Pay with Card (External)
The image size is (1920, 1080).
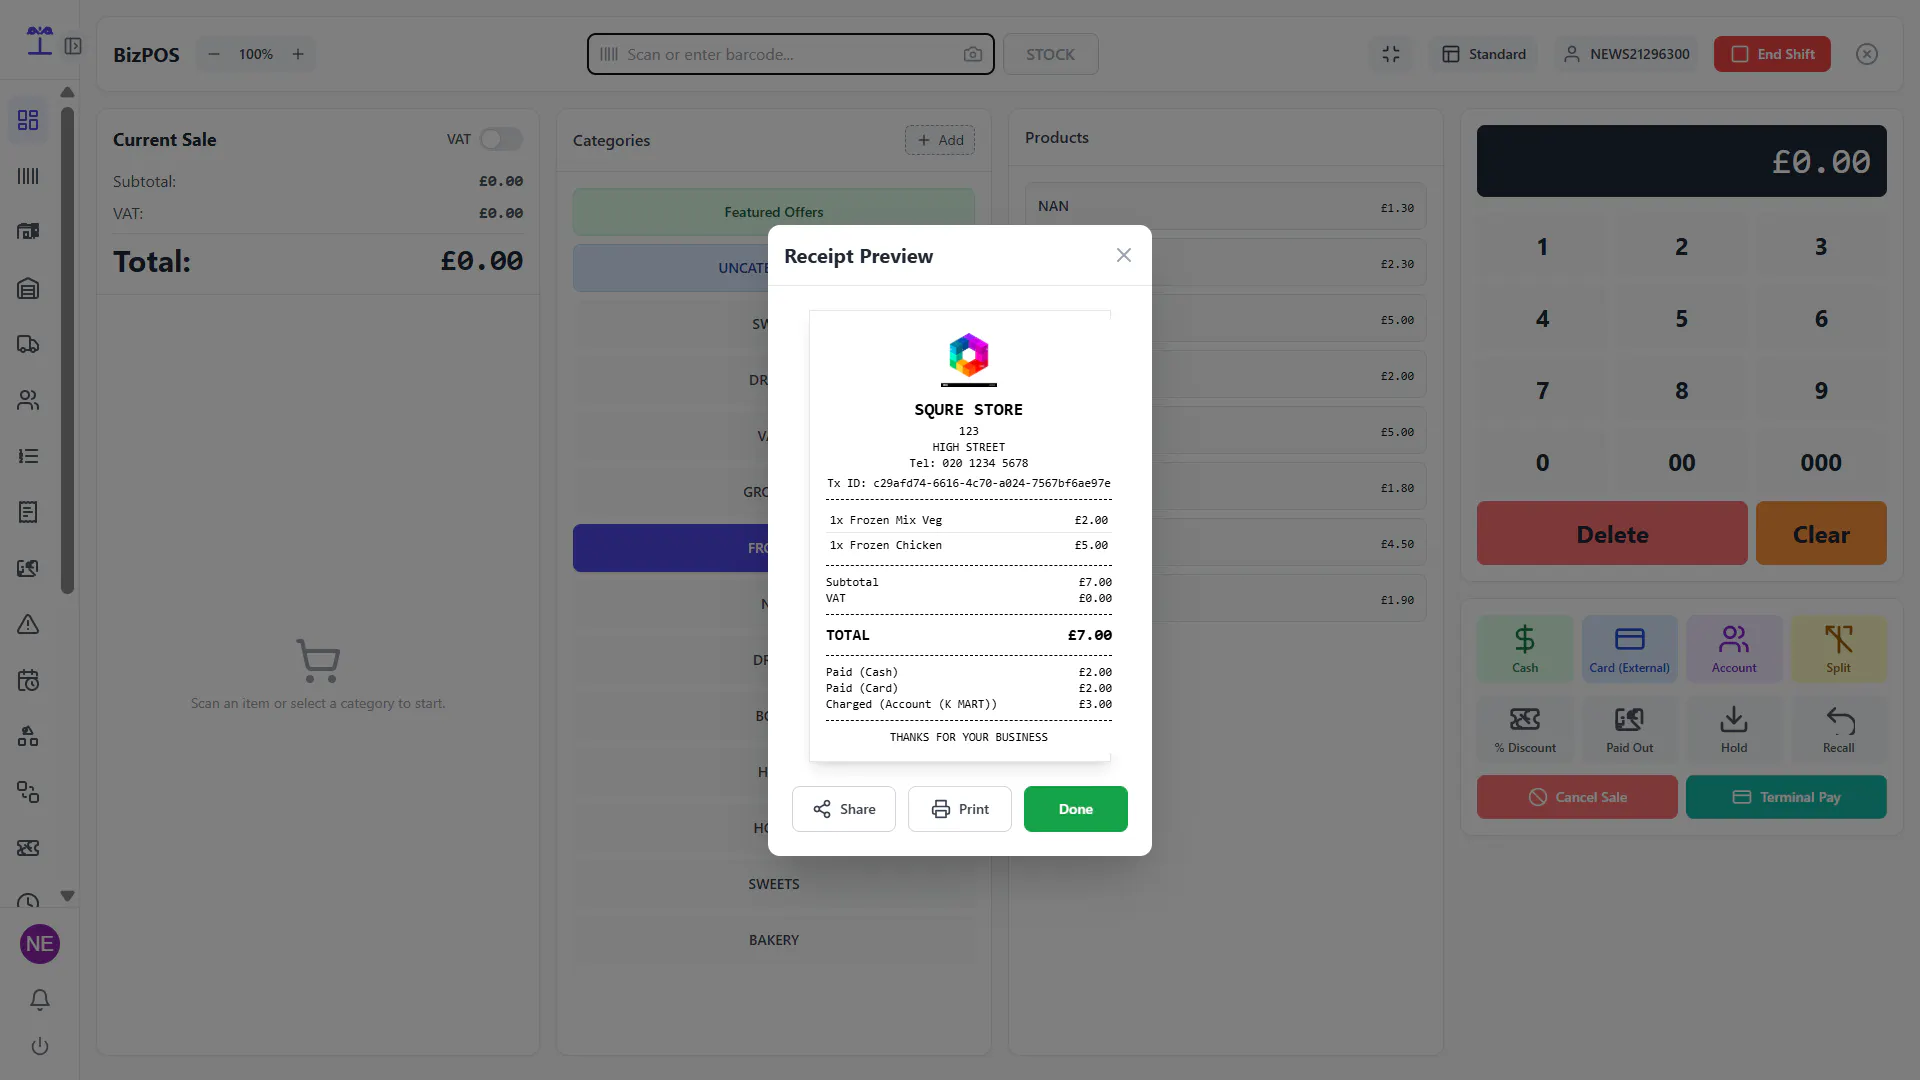click(x=1630, y=649)
